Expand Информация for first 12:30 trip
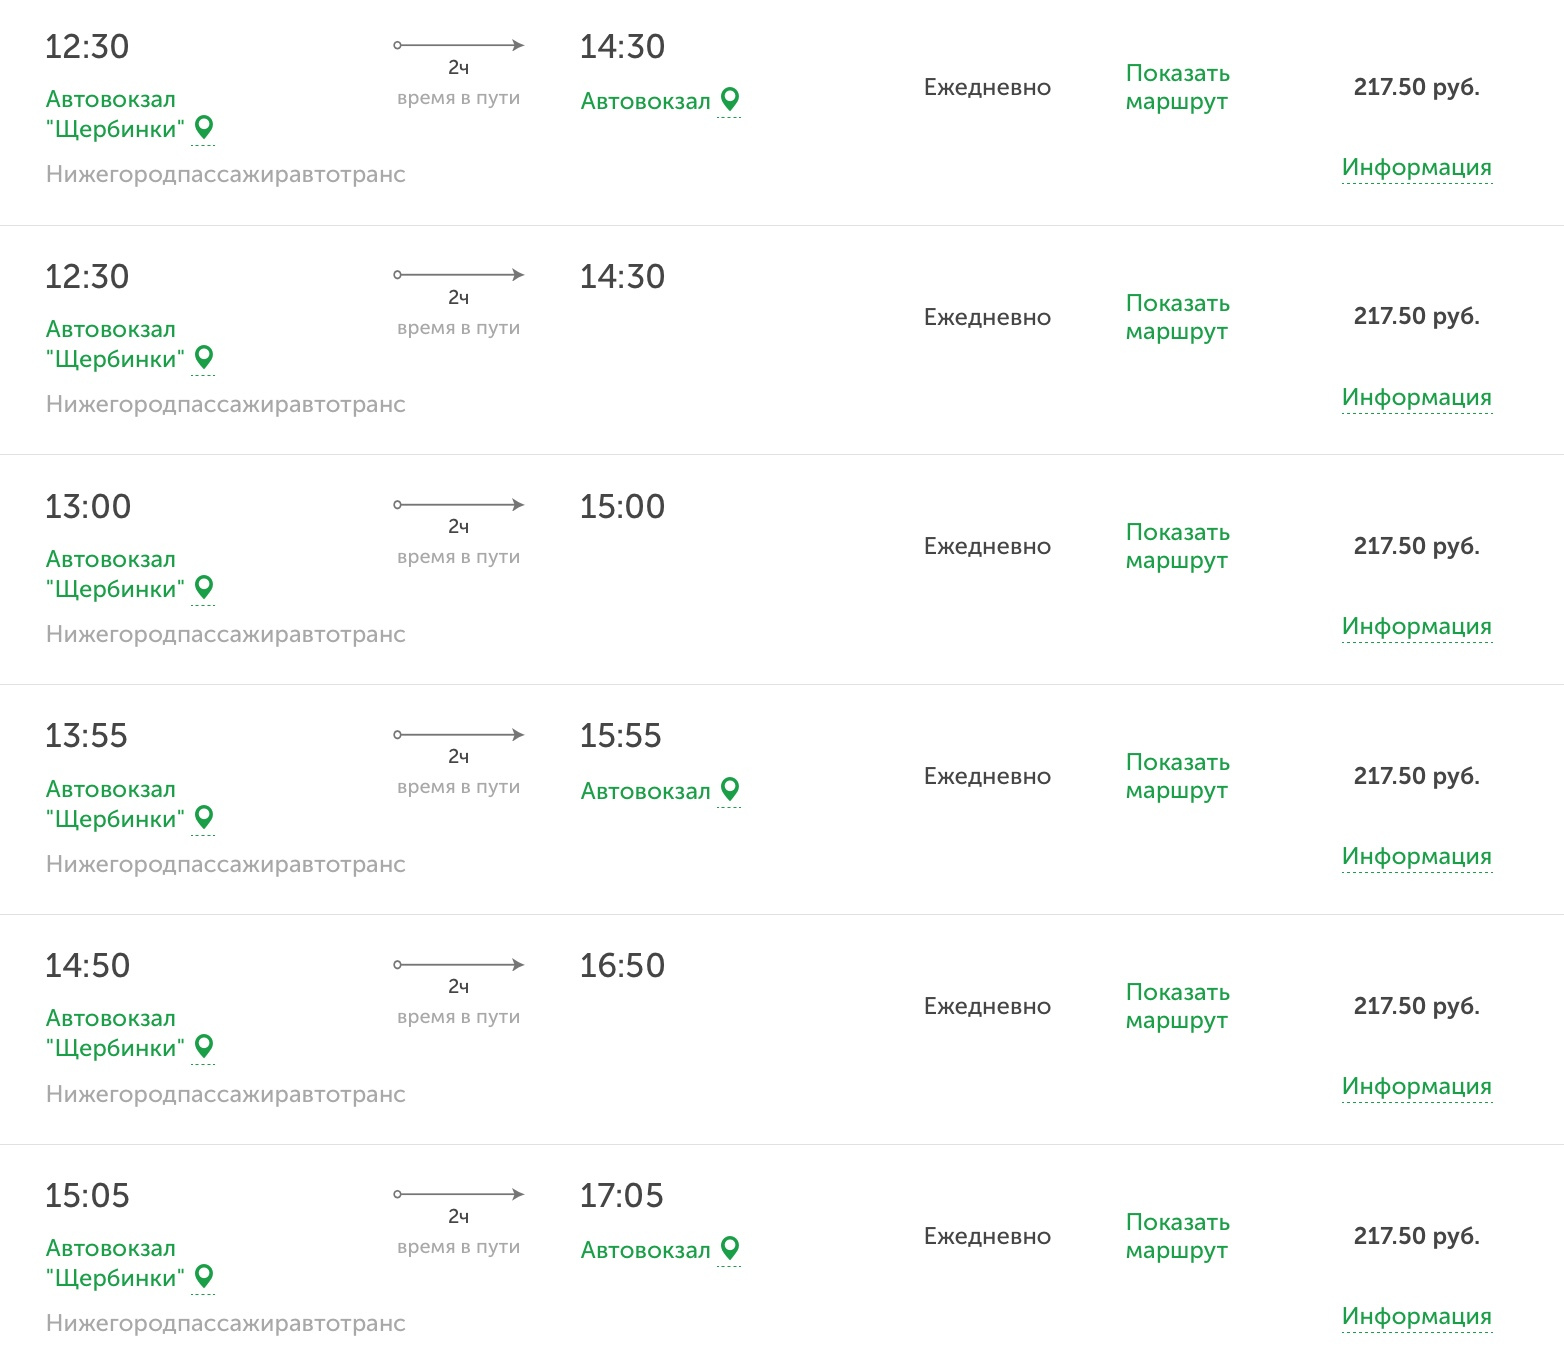The height and width of the screenshot is (1371, 1564). click(1416, 167)
